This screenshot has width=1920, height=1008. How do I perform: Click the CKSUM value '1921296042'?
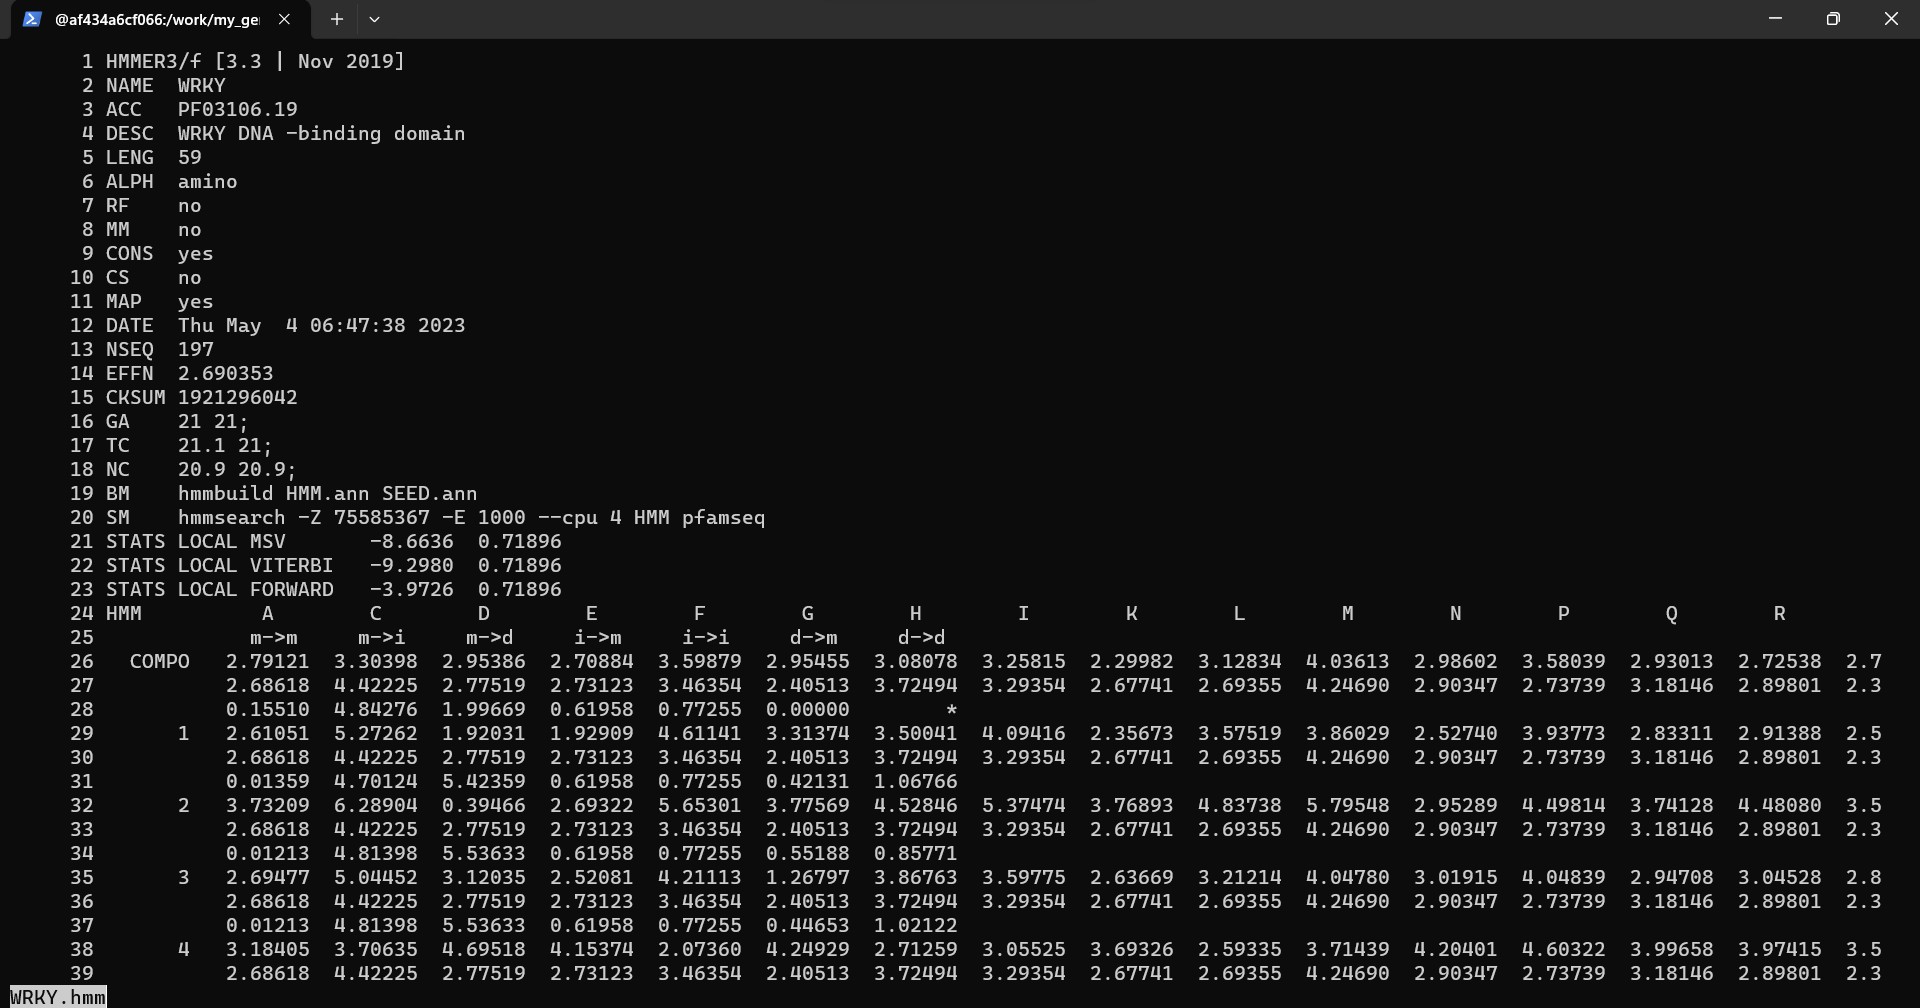237,397
